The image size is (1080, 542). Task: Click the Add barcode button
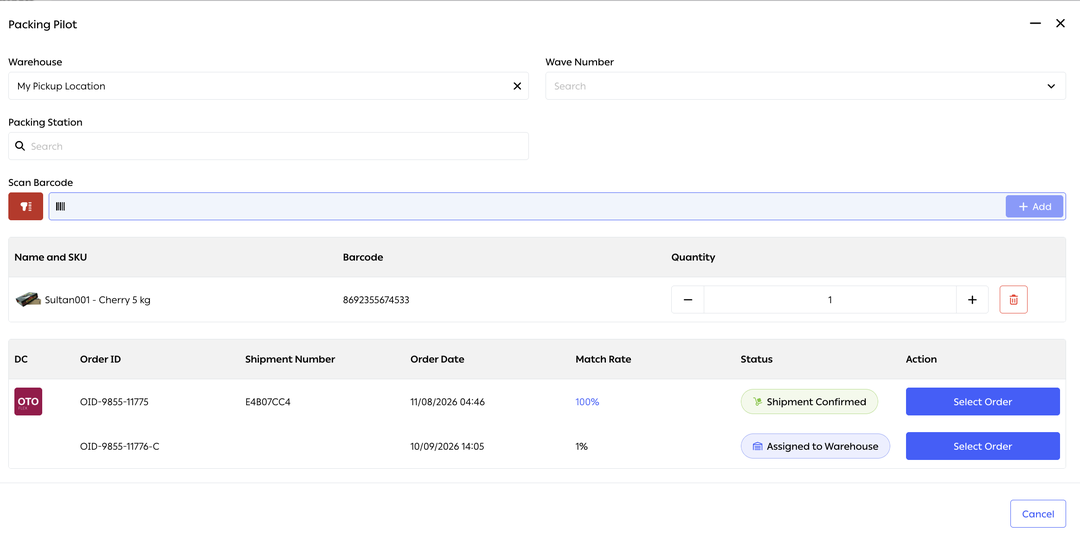coord(1035,207)
